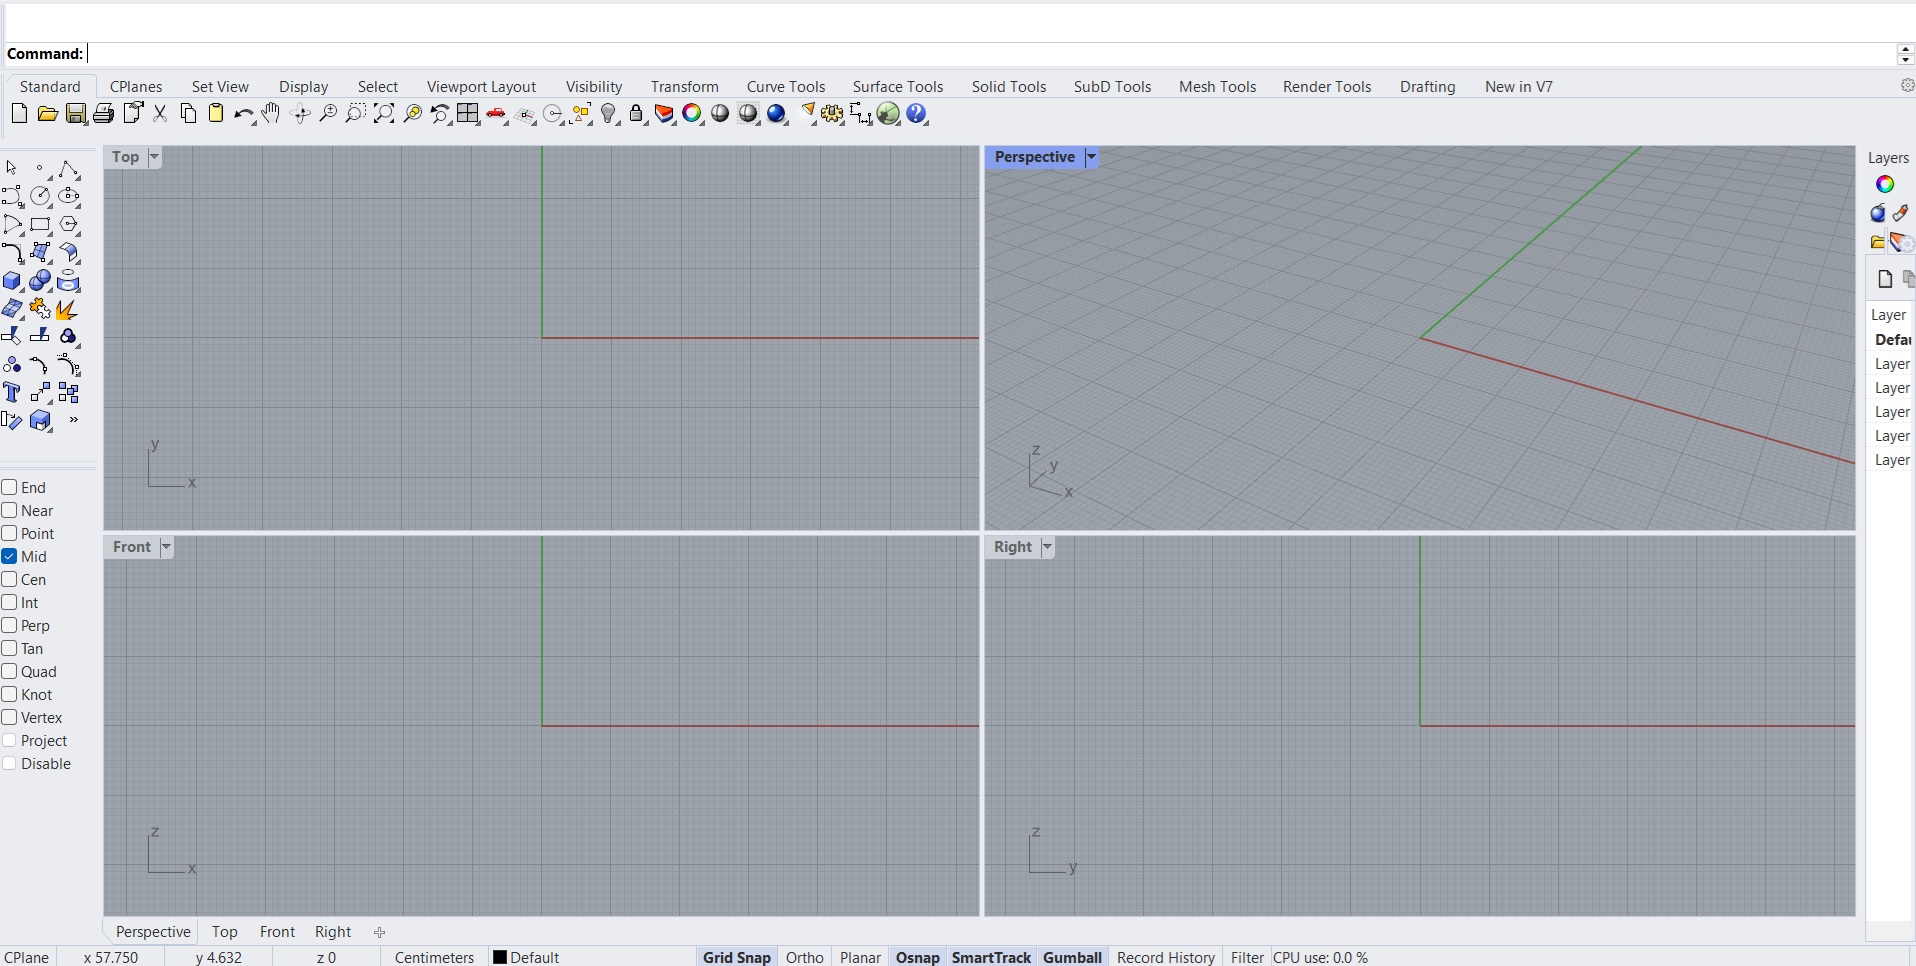The height and width of the screenshot is (966, 1916).
Task: Click the Save file icon
Action: coord(76,114)
